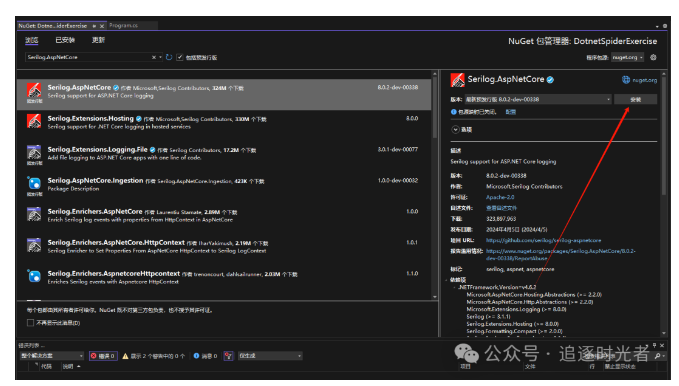Click the detail pane vertical scrollbar
679x386 pixels.
coord(664,136)
